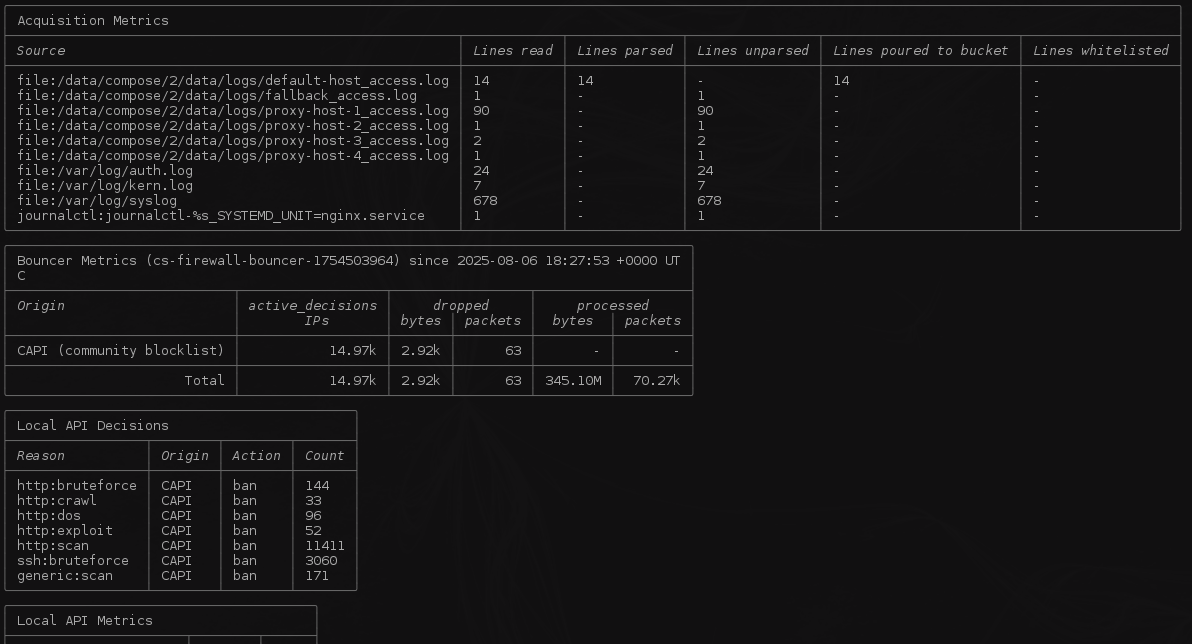Click the Acquisition Metrics table title
The height and width of the screenshot is (644, 1192).
point(93,21)
